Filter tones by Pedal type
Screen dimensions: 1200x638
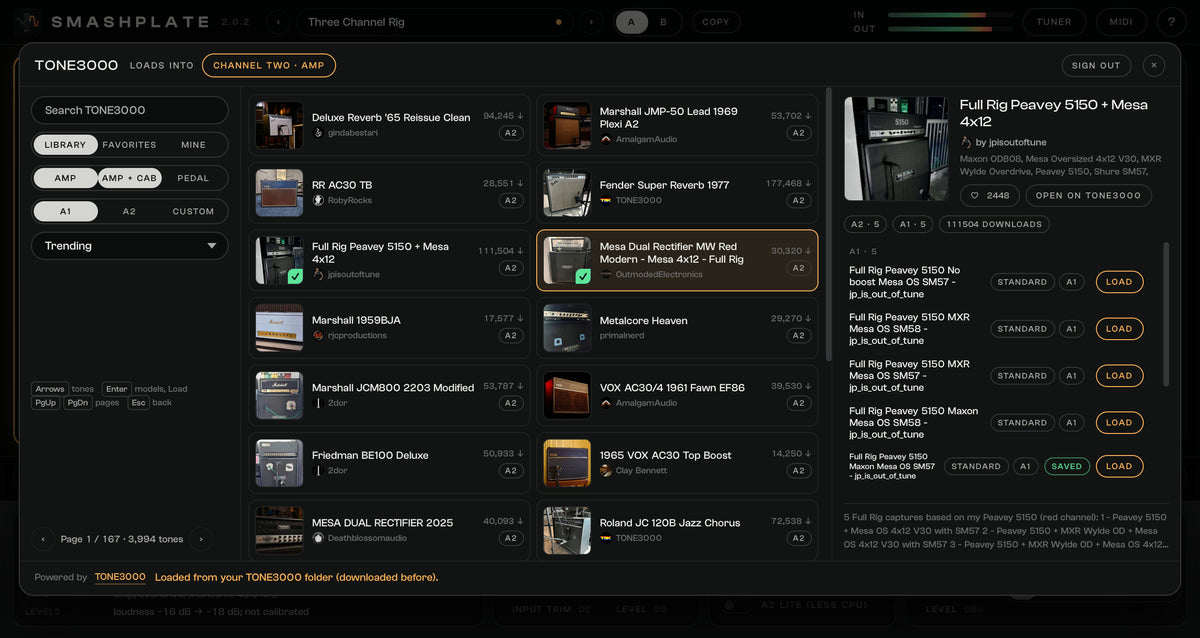tap(193, 178)
